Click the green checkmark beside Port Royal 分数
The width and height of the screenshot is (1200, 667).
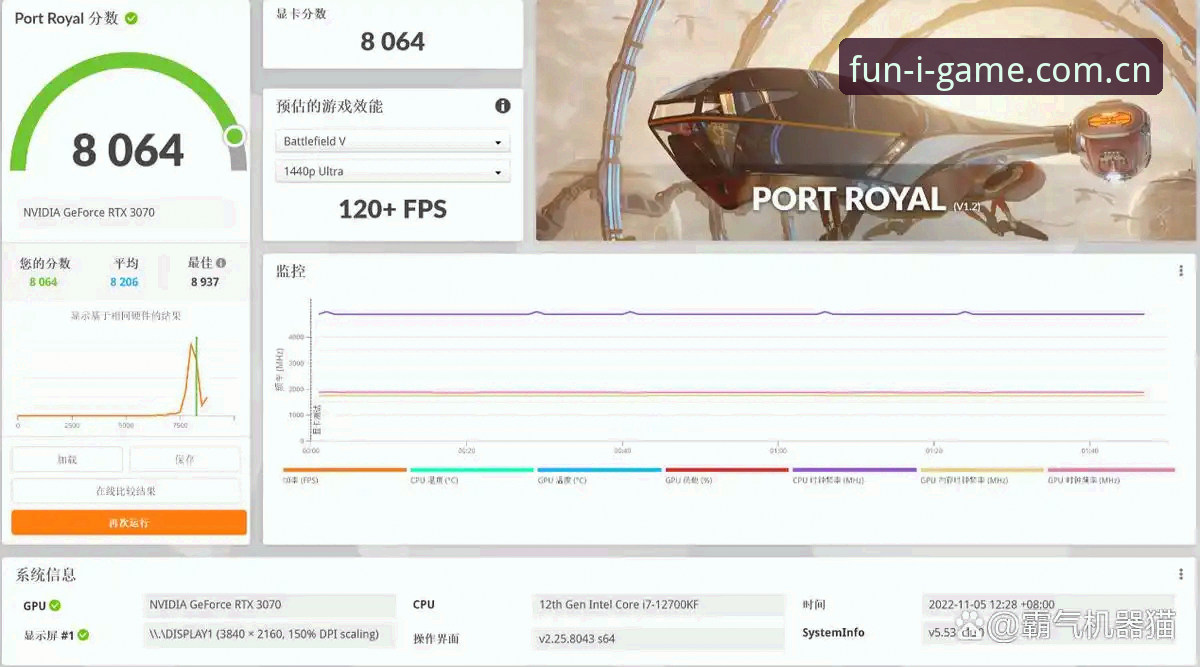coord(132,18)
